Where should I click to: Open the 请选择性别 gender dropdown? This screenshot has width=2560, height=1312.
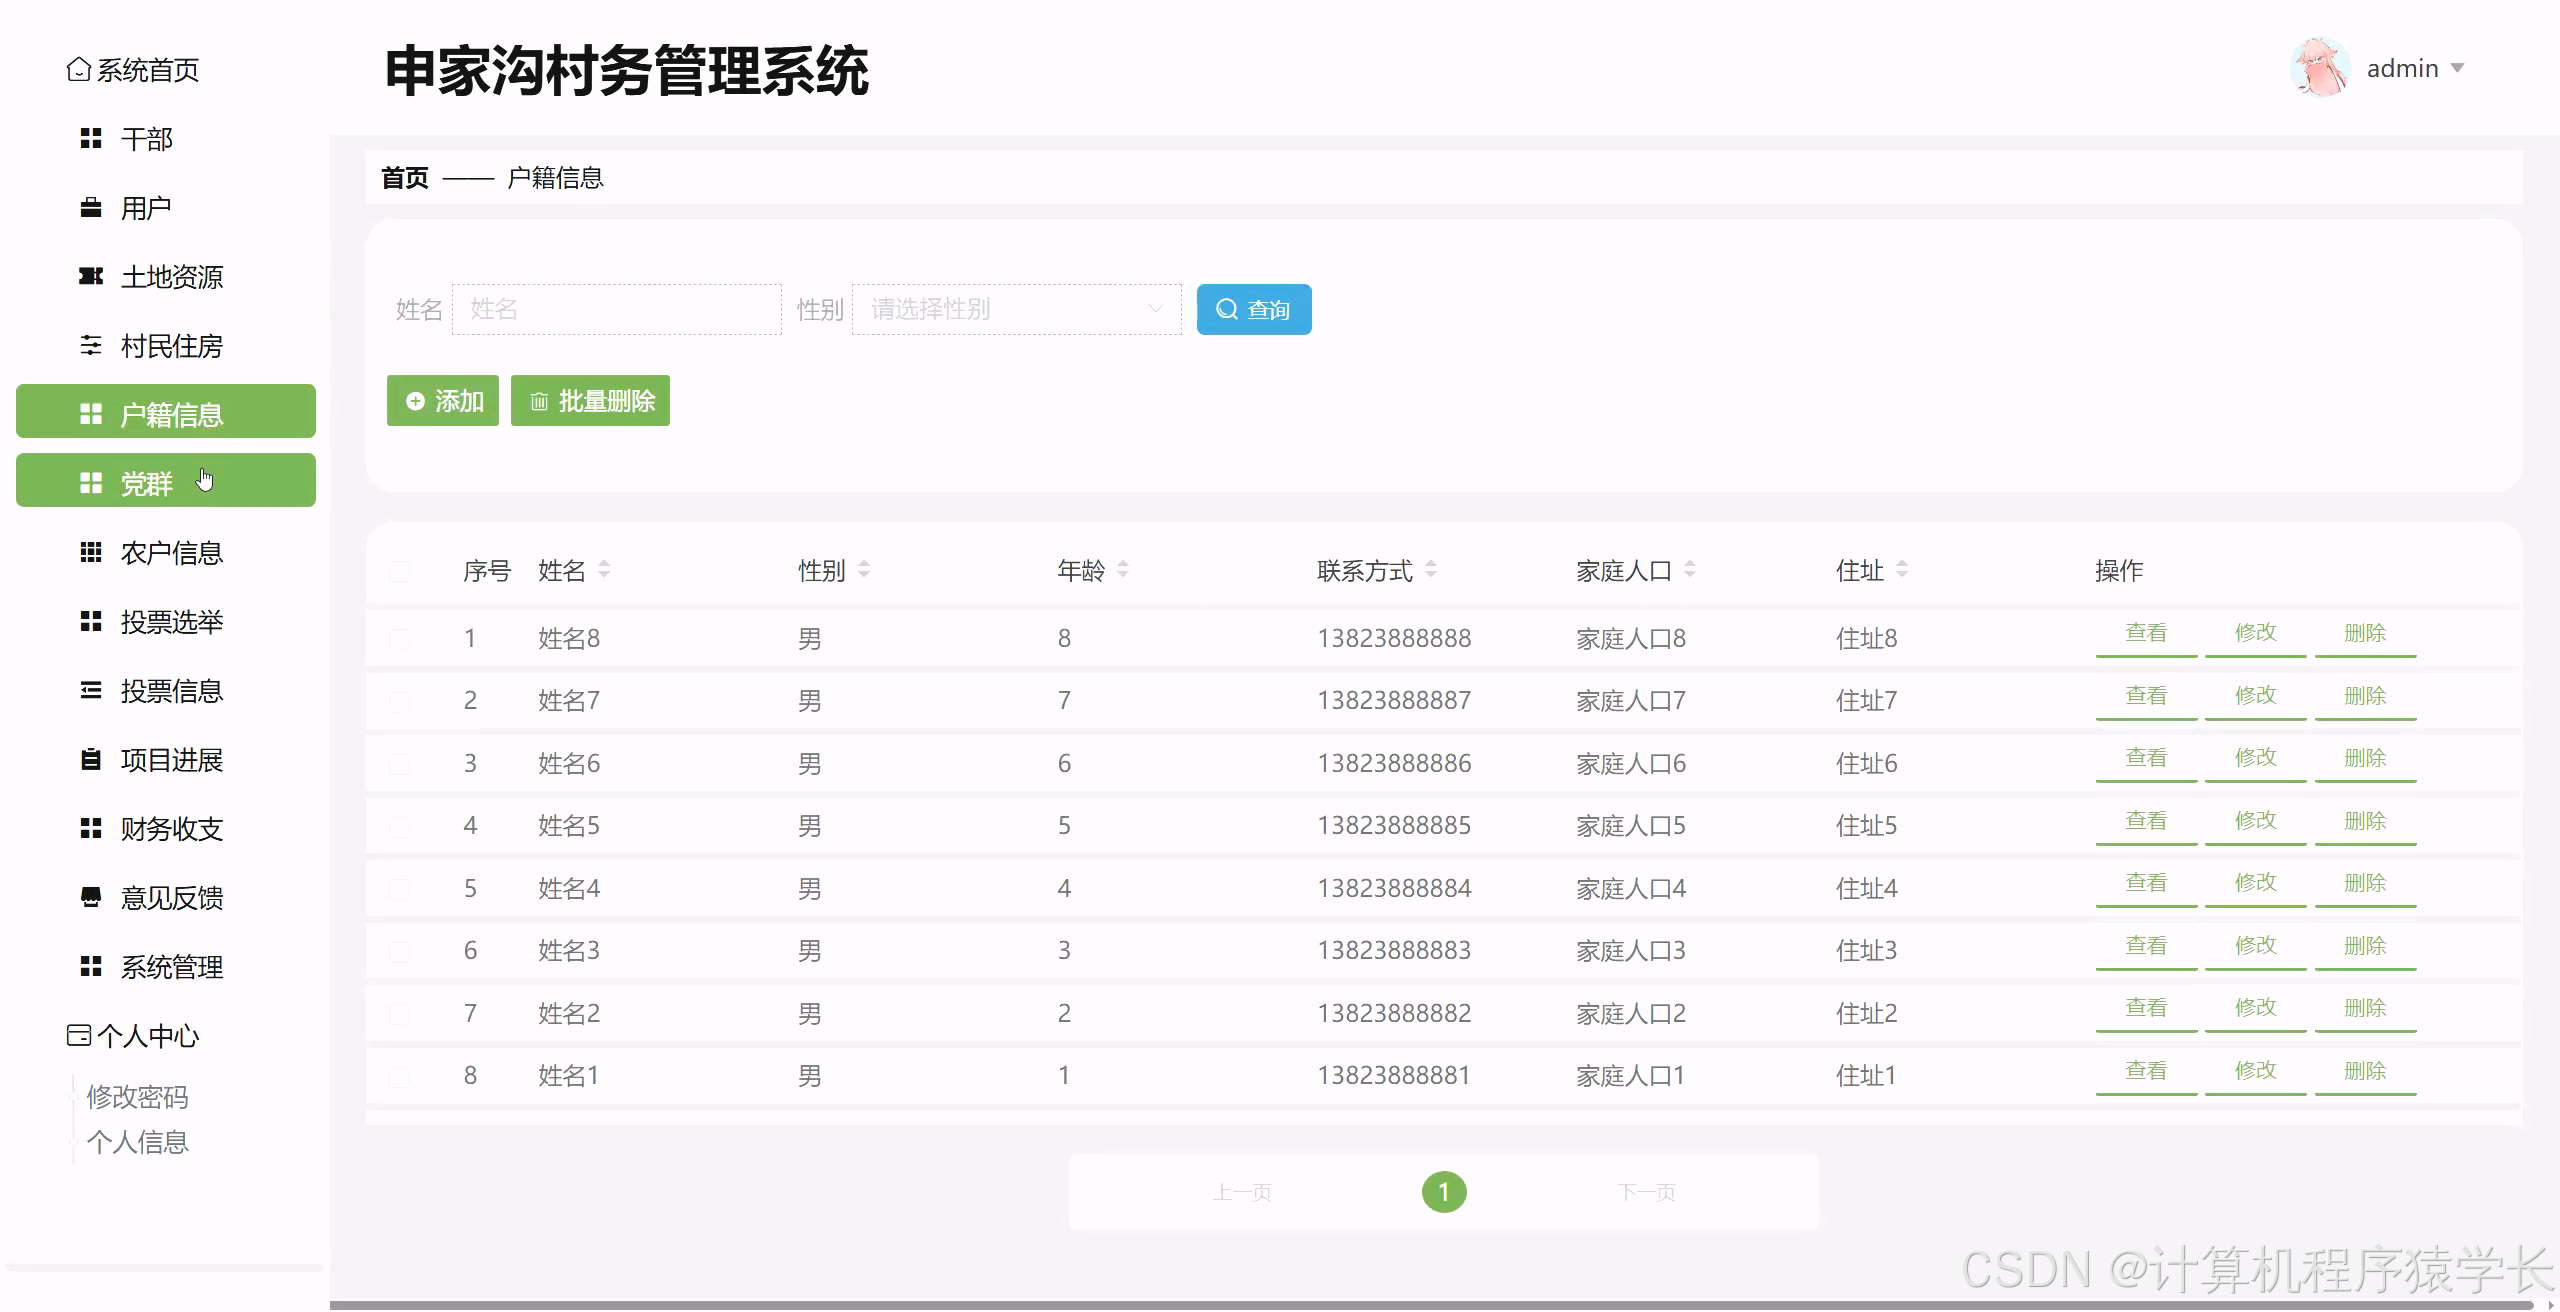pos(1016,309)
